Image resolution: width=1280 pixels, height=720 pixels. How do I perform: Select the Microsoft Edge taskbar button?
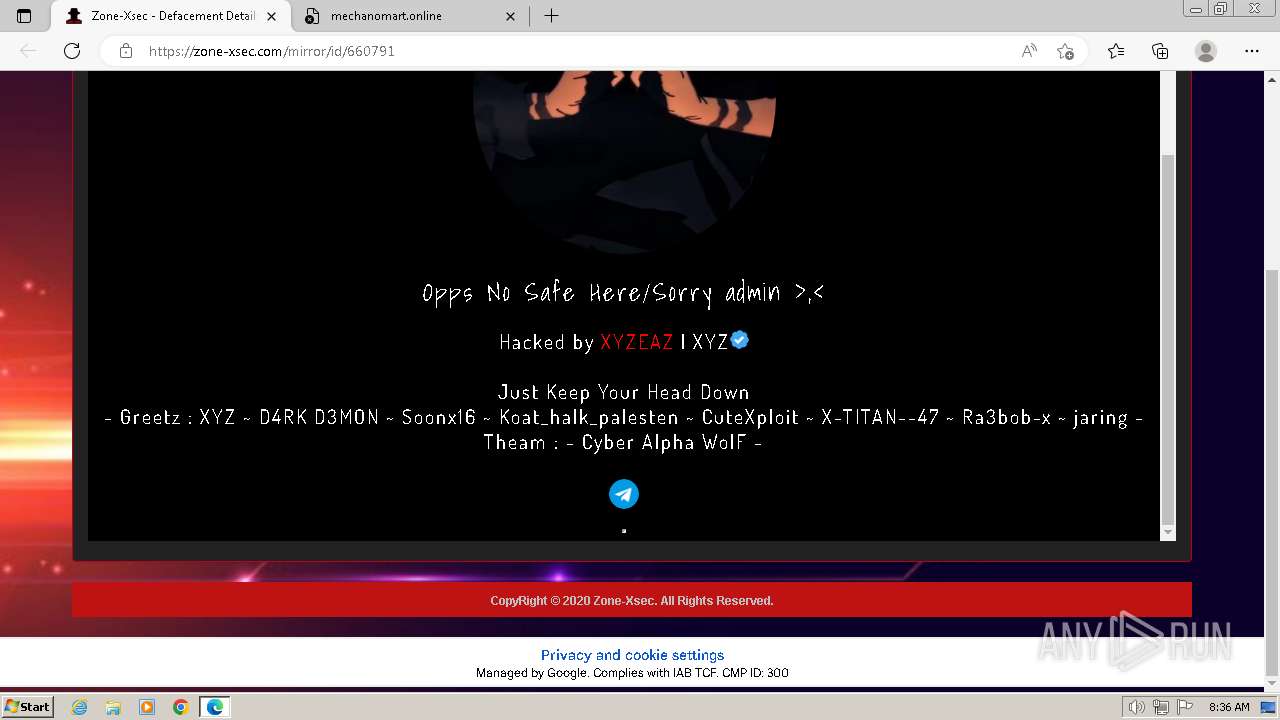(214, 707)
